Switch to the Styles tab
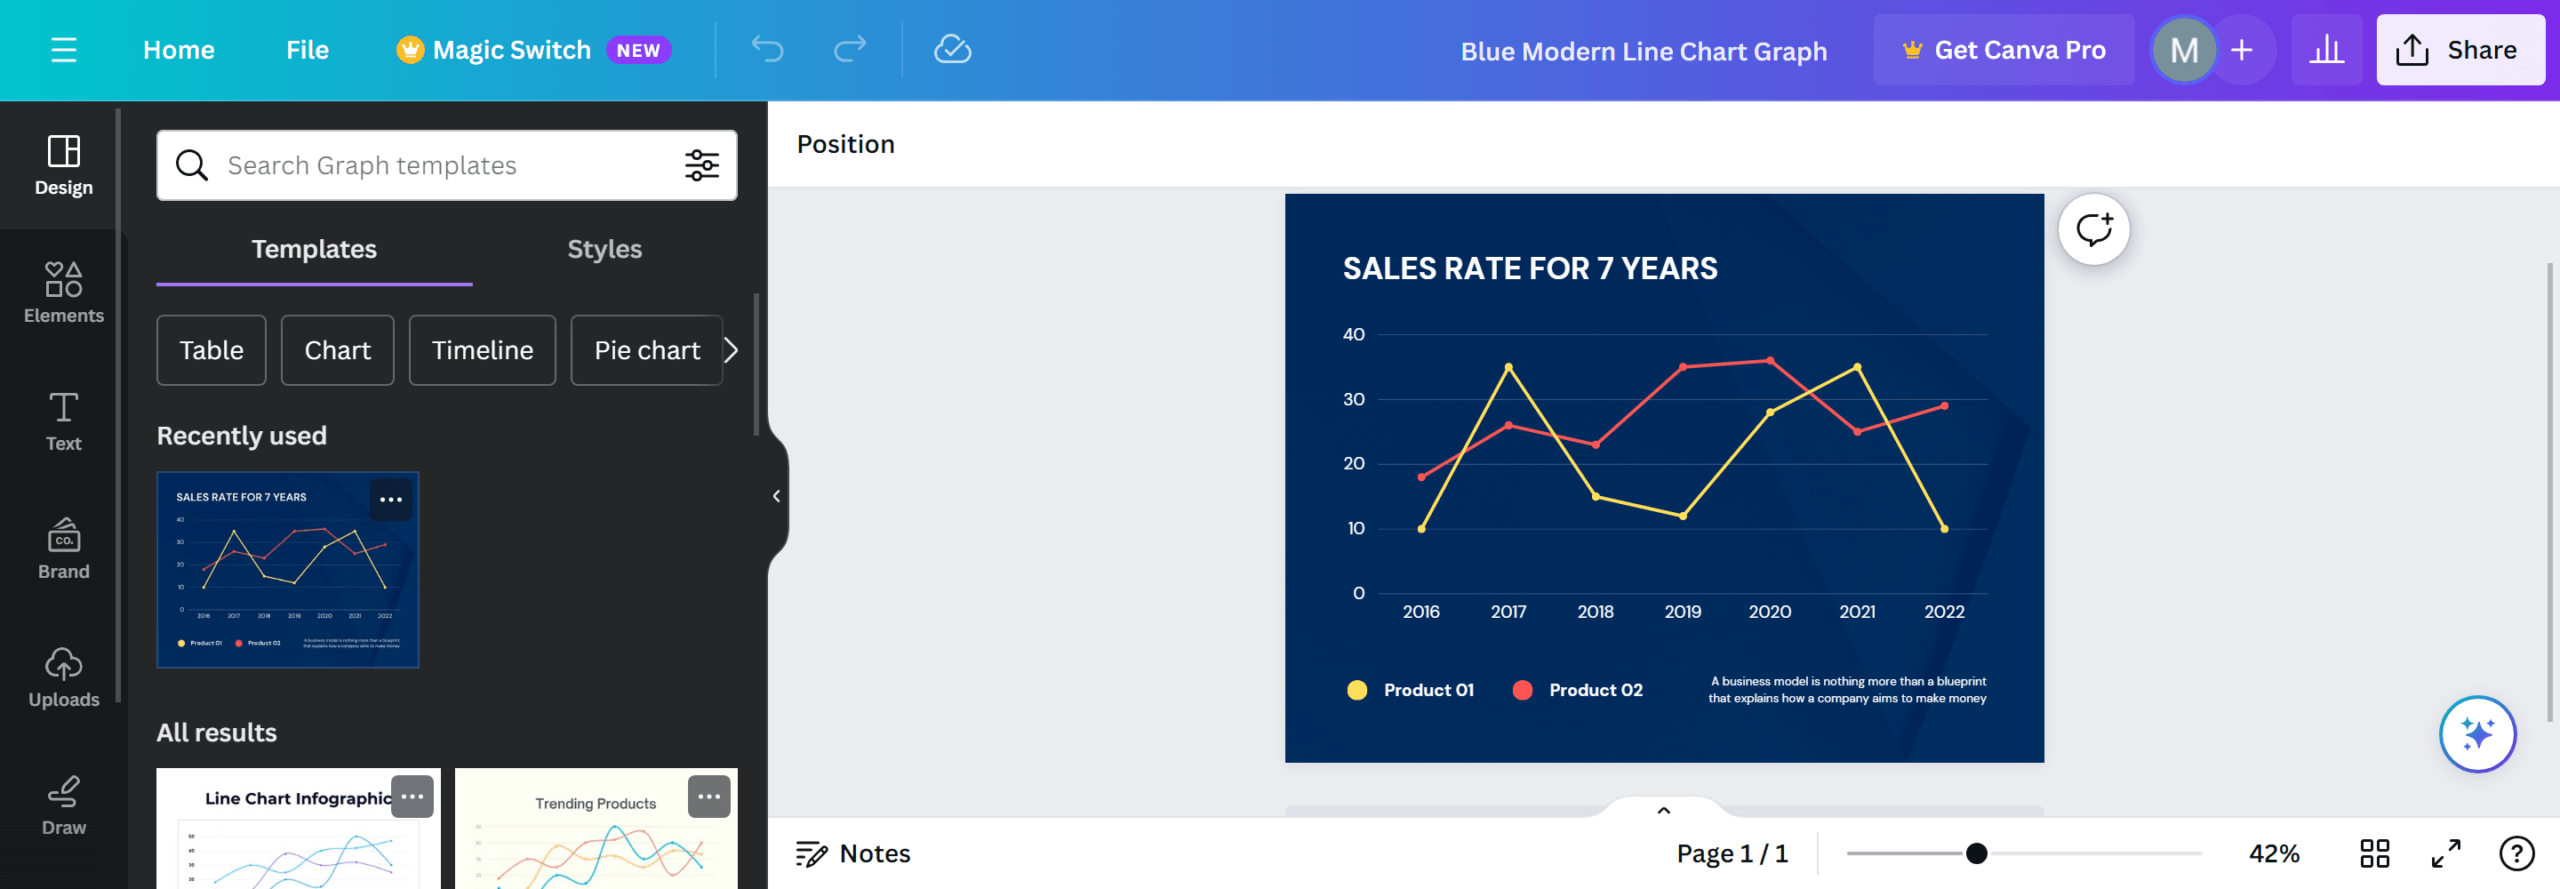The height and width of the screenshot is (889, 2560). tap(604, 249)
